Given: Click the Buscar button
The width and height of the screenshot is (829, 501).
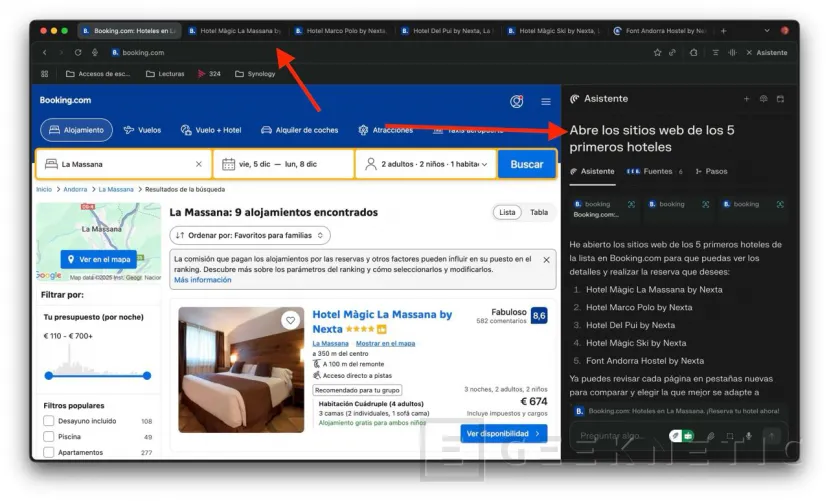Looking at the screenshot, I should pyautogui.click(x=527, y=164).
